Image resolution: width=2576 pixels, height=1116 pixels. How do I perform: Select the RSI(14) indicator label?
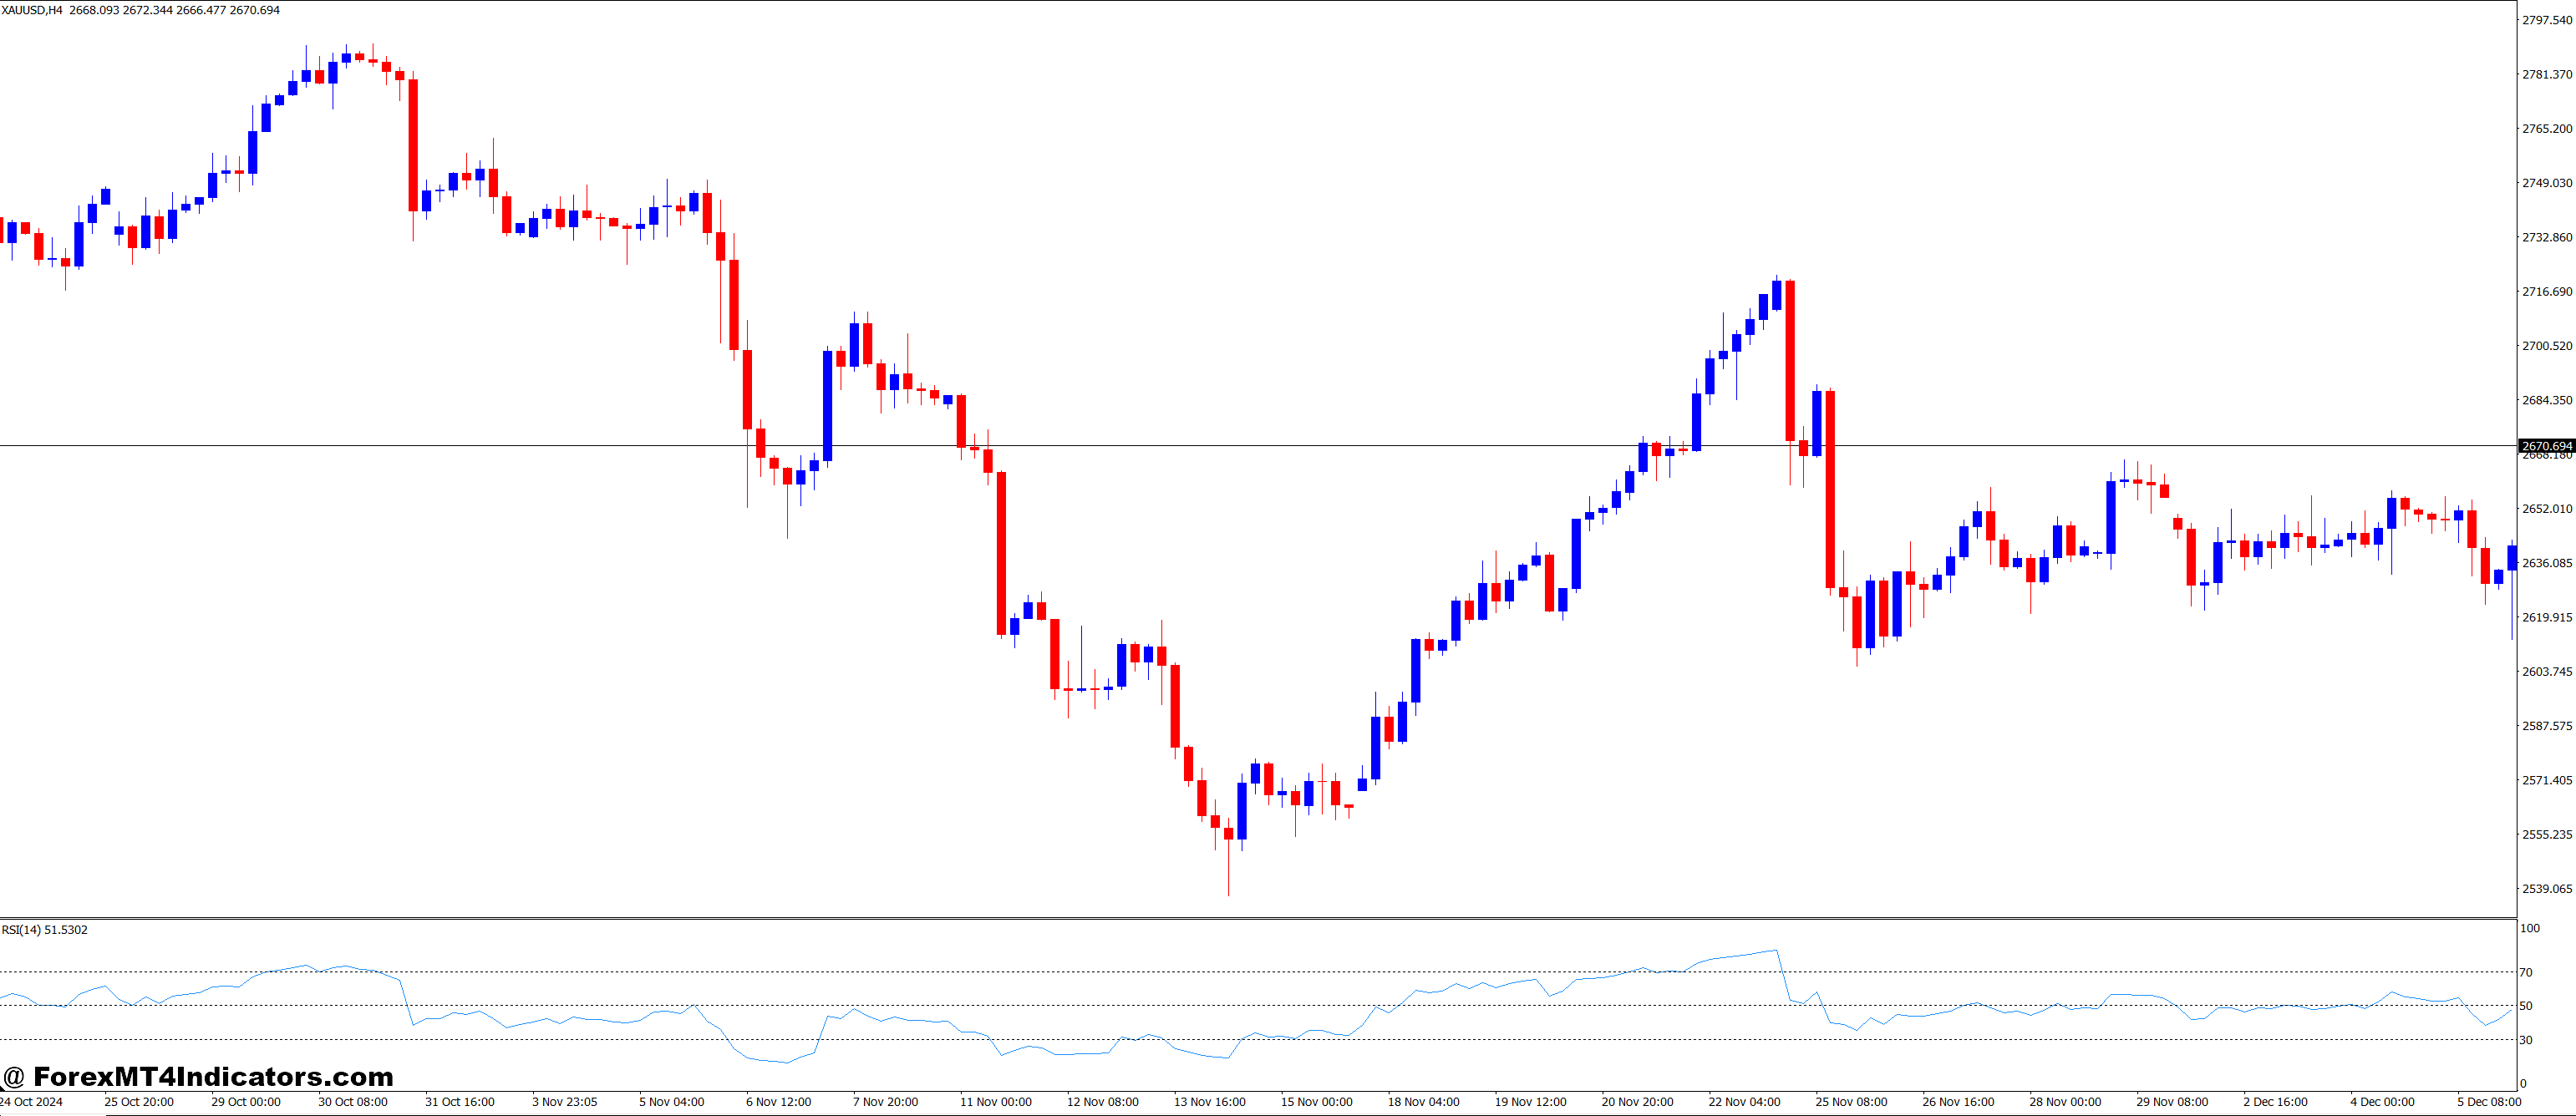(x=45, y=930)
